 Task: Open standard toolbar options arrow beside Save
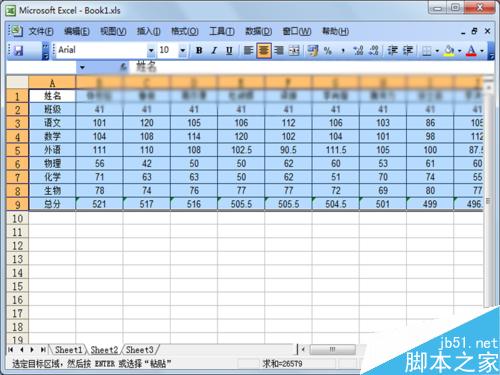[45, 51]
